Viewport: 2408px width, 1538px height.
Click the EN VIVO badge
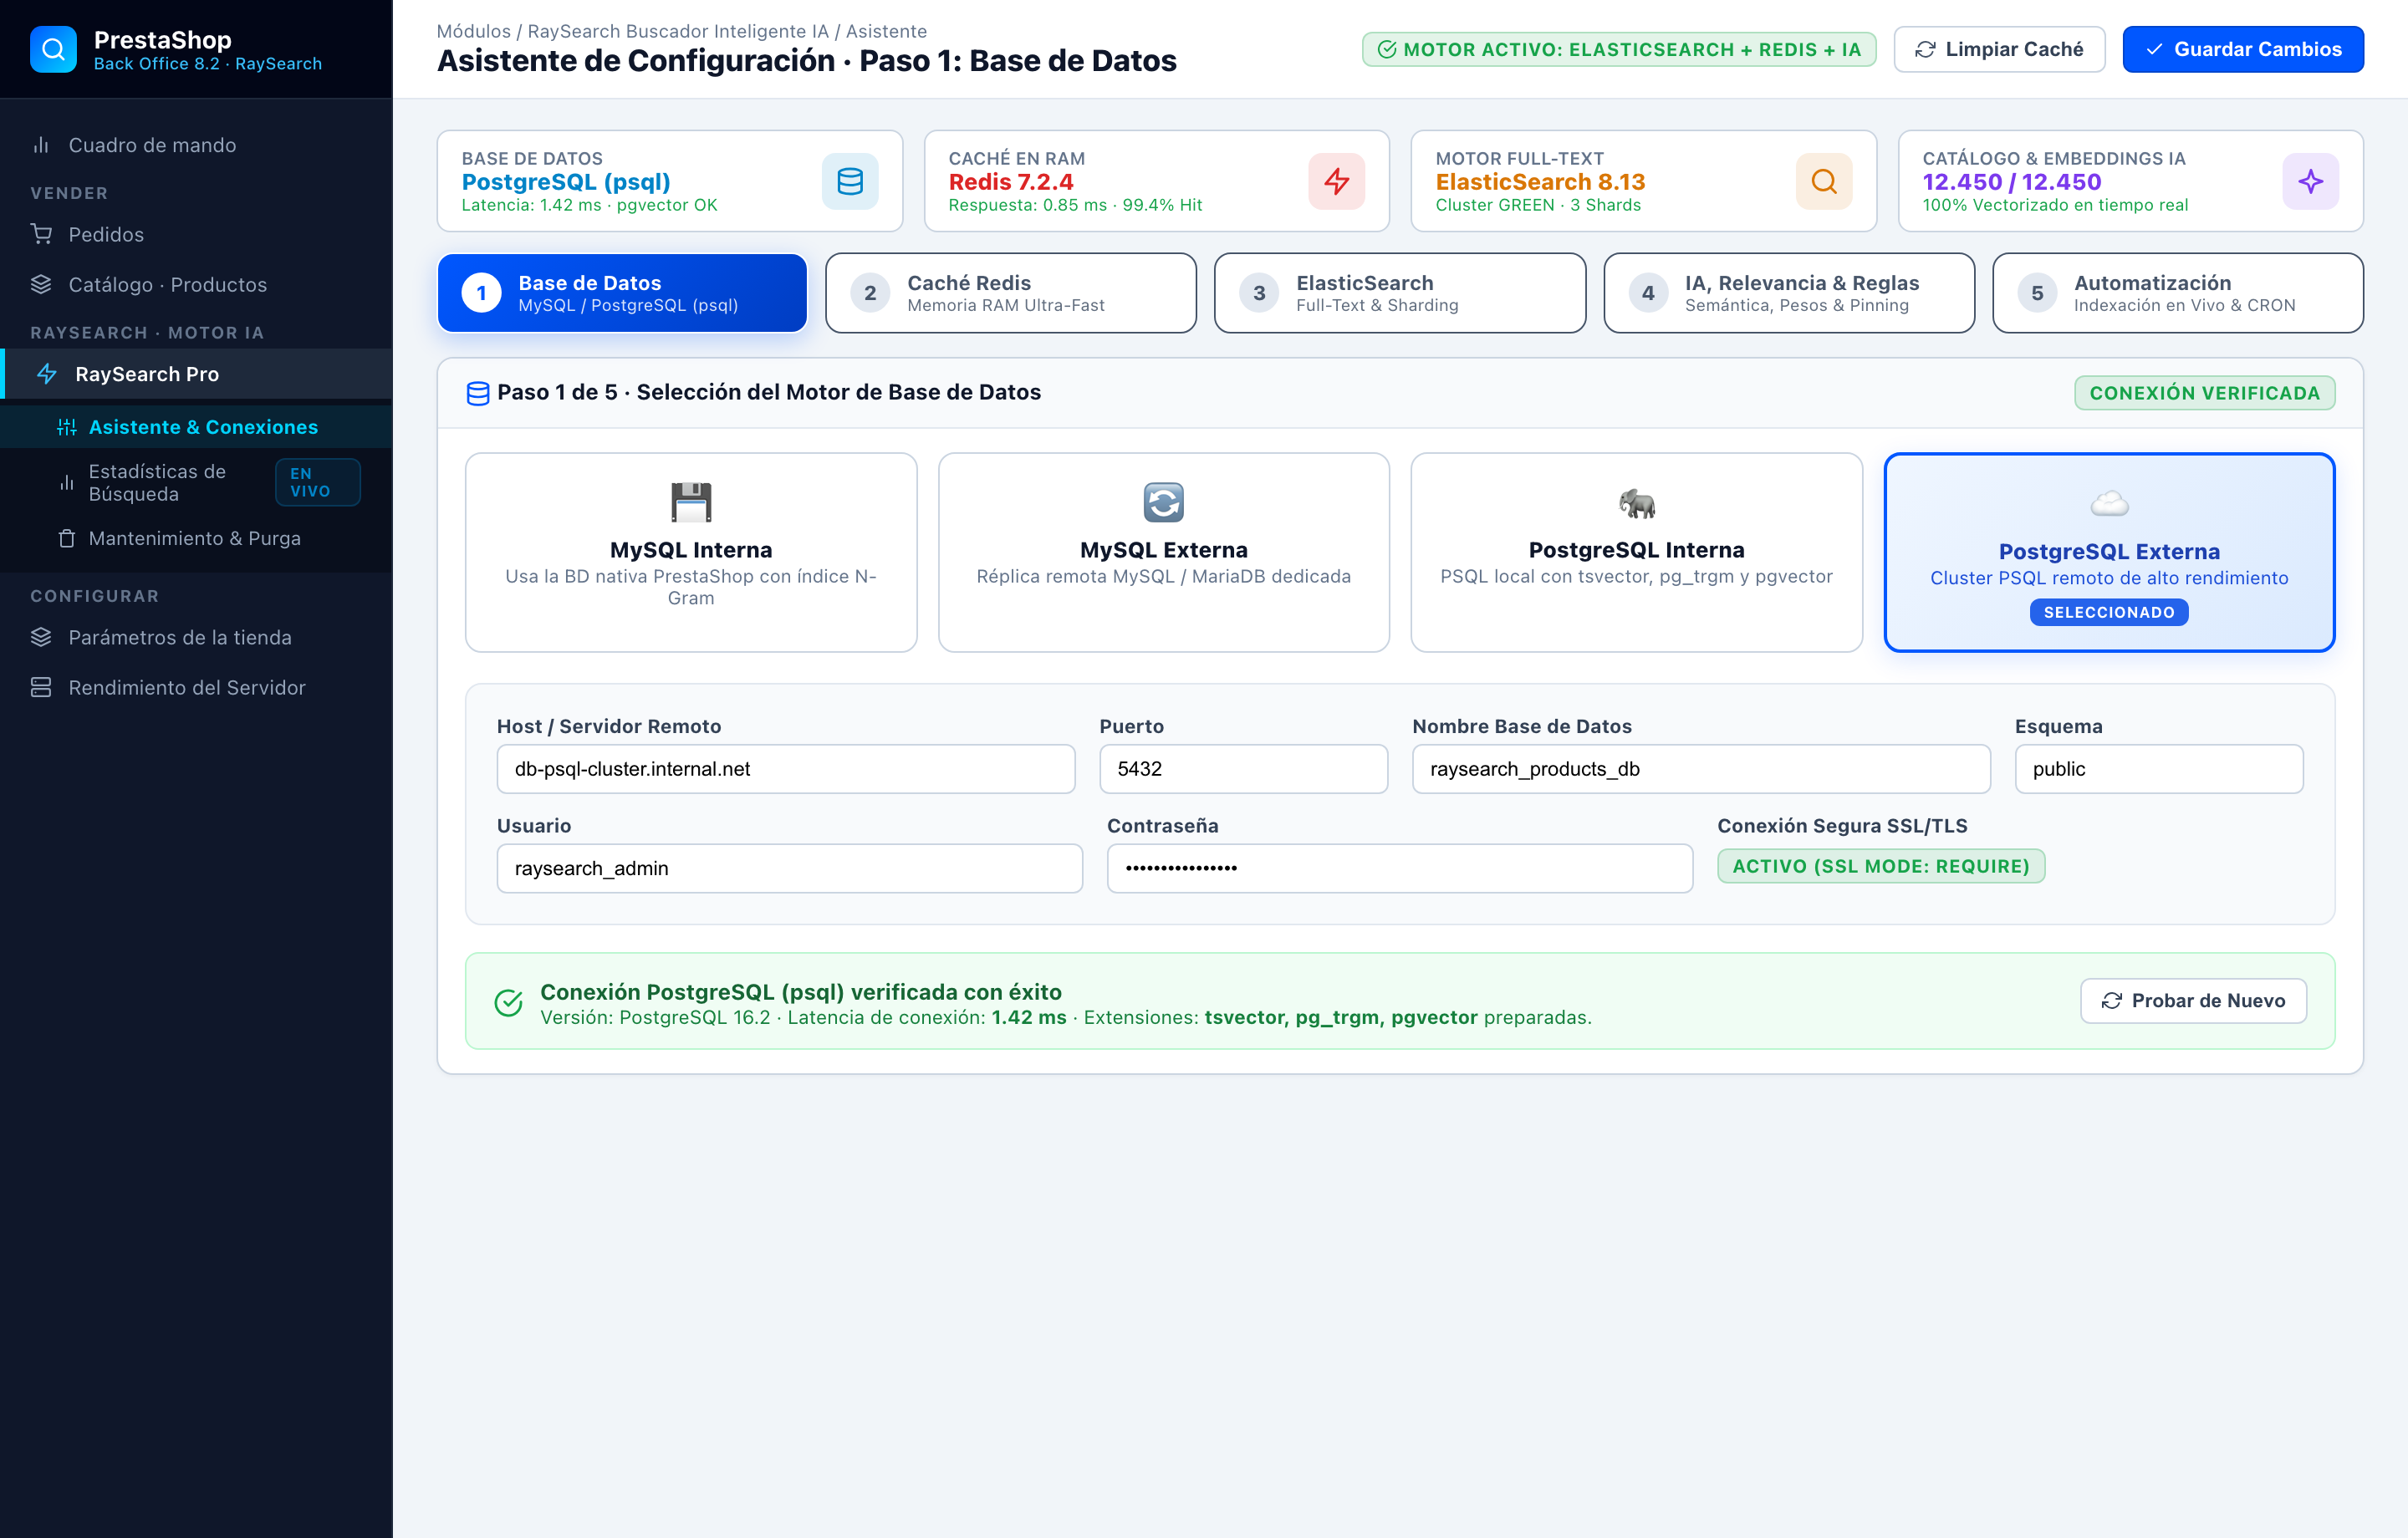coord(317,482)
